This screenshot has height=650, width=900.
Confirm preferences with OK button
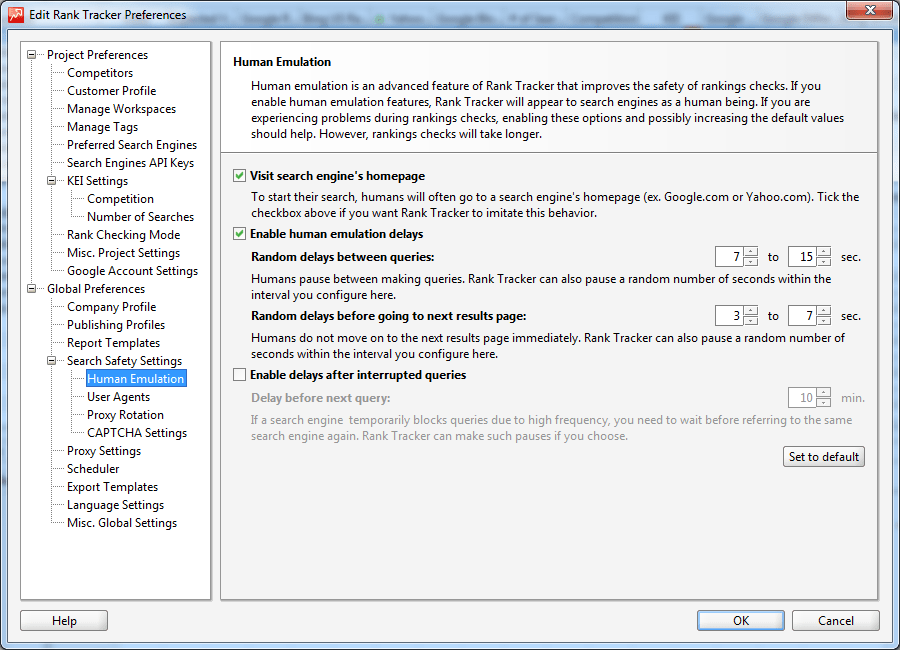[741, 621]
